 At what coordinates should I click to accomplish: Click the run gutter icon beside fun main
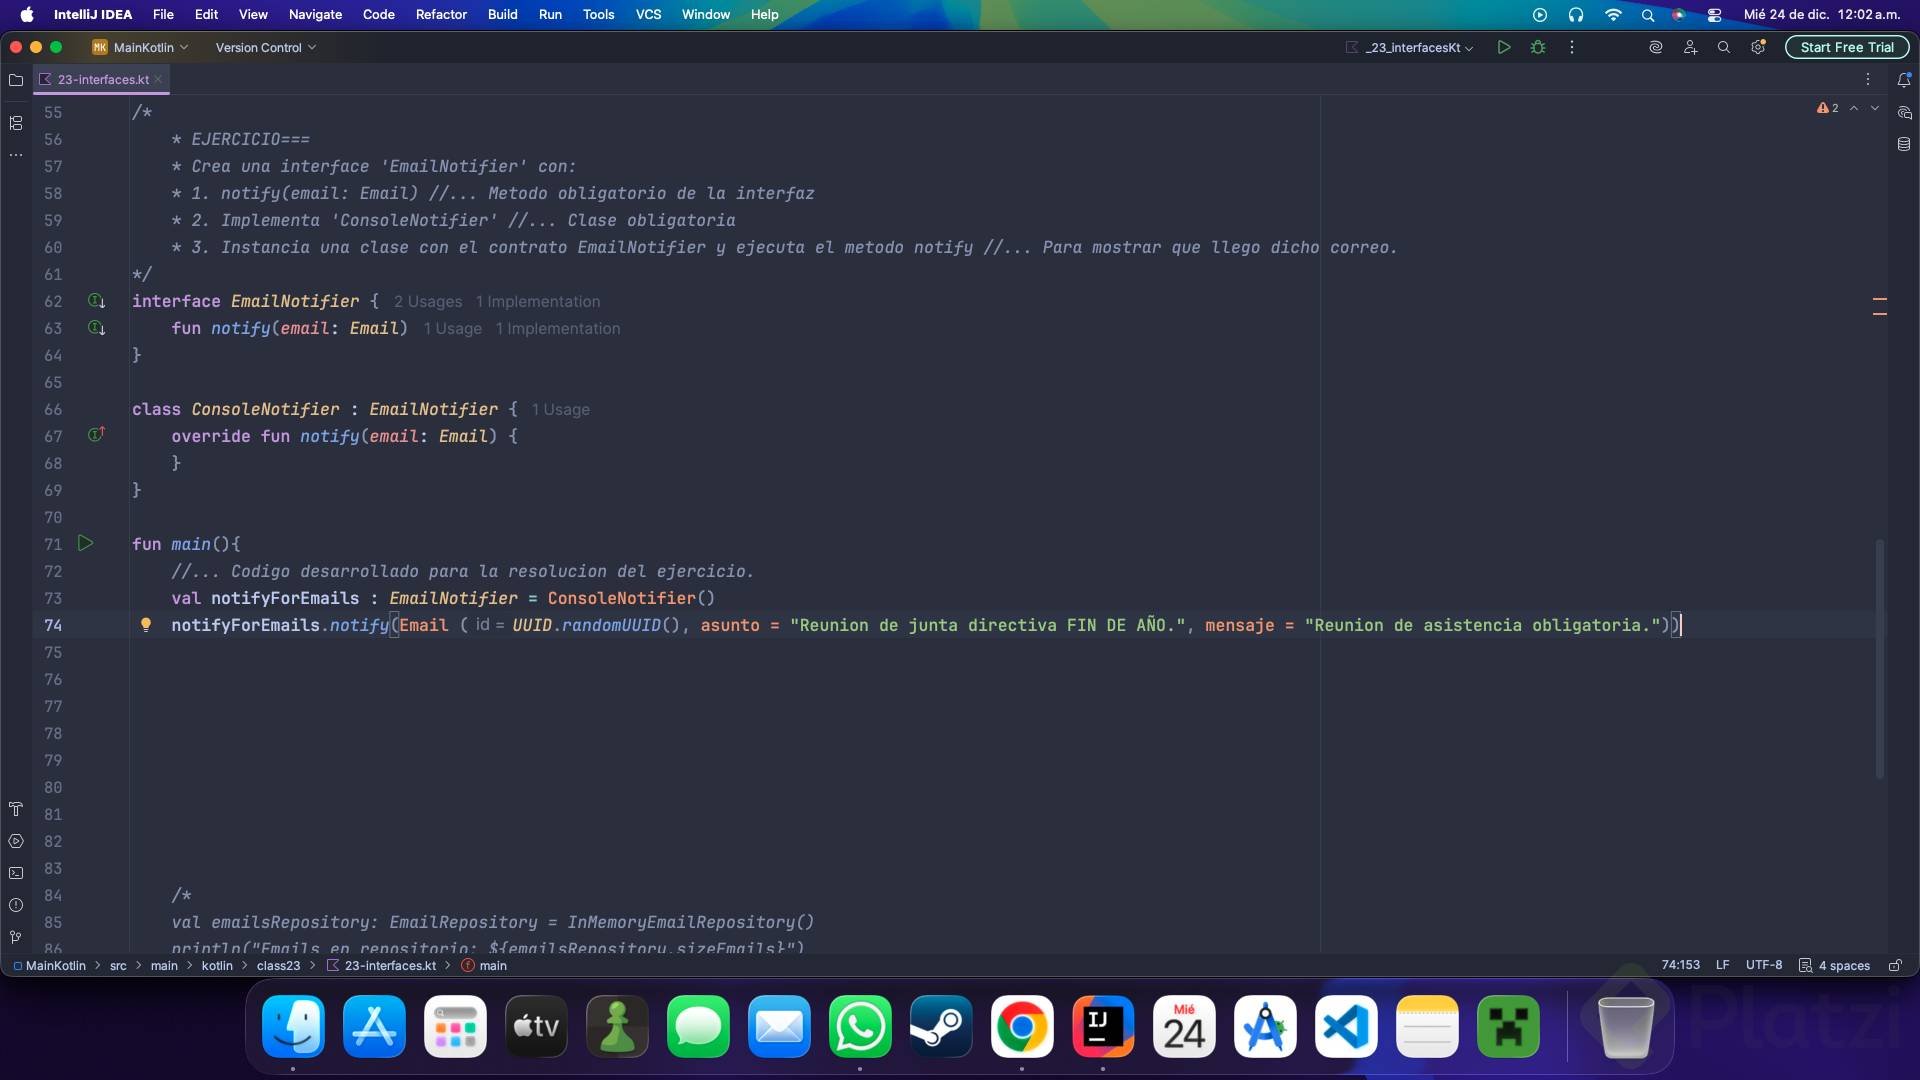point(86,543)
